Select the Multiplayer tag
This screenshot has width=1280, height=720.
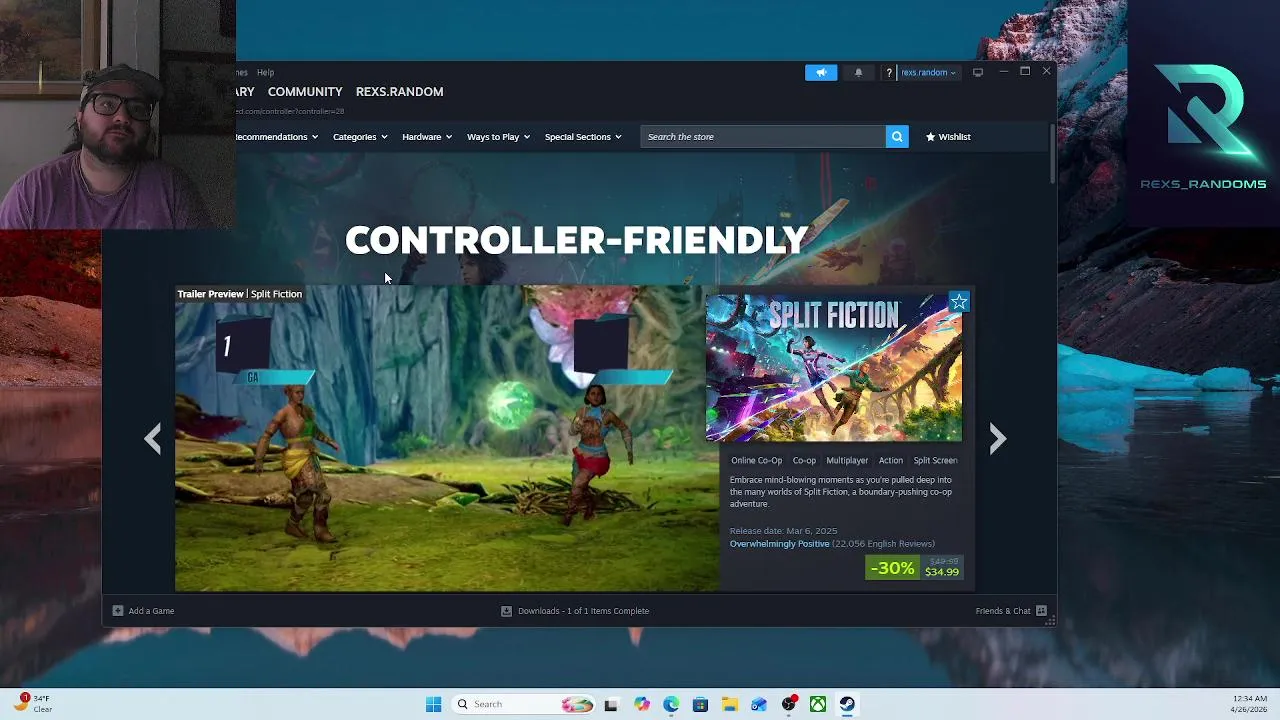(847, 461)
